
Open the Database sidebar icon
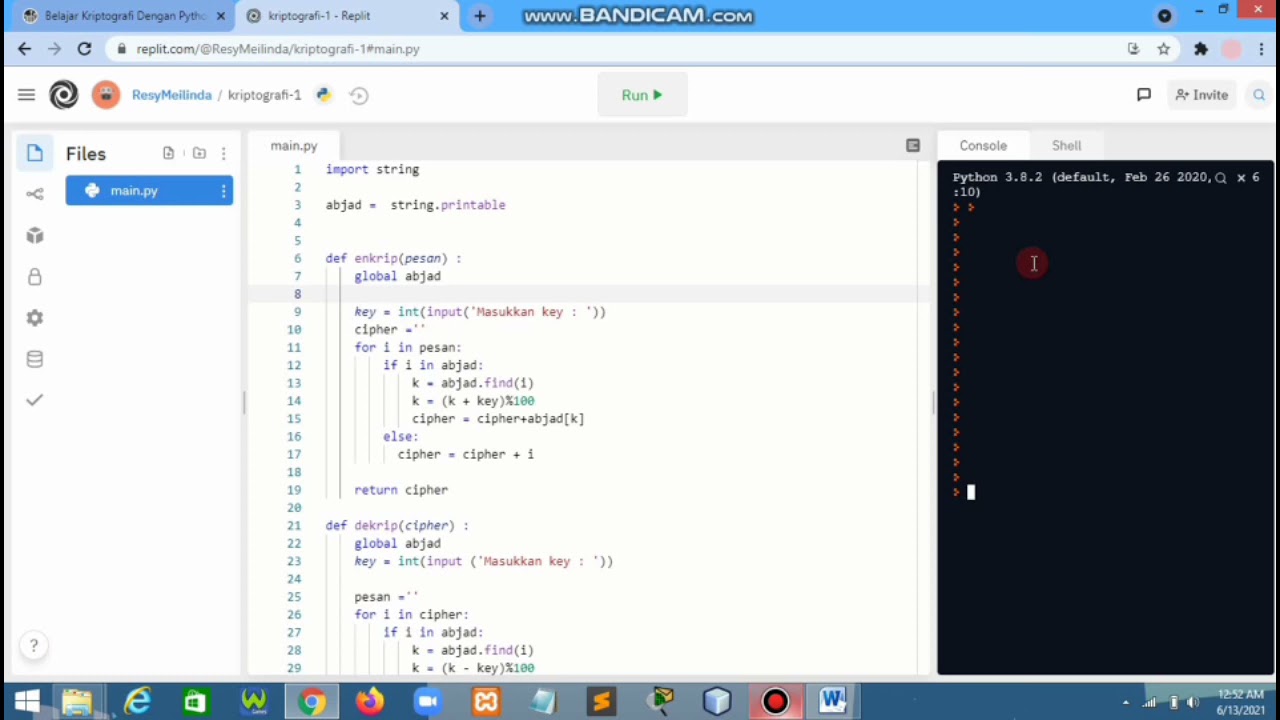coord(35,359)
